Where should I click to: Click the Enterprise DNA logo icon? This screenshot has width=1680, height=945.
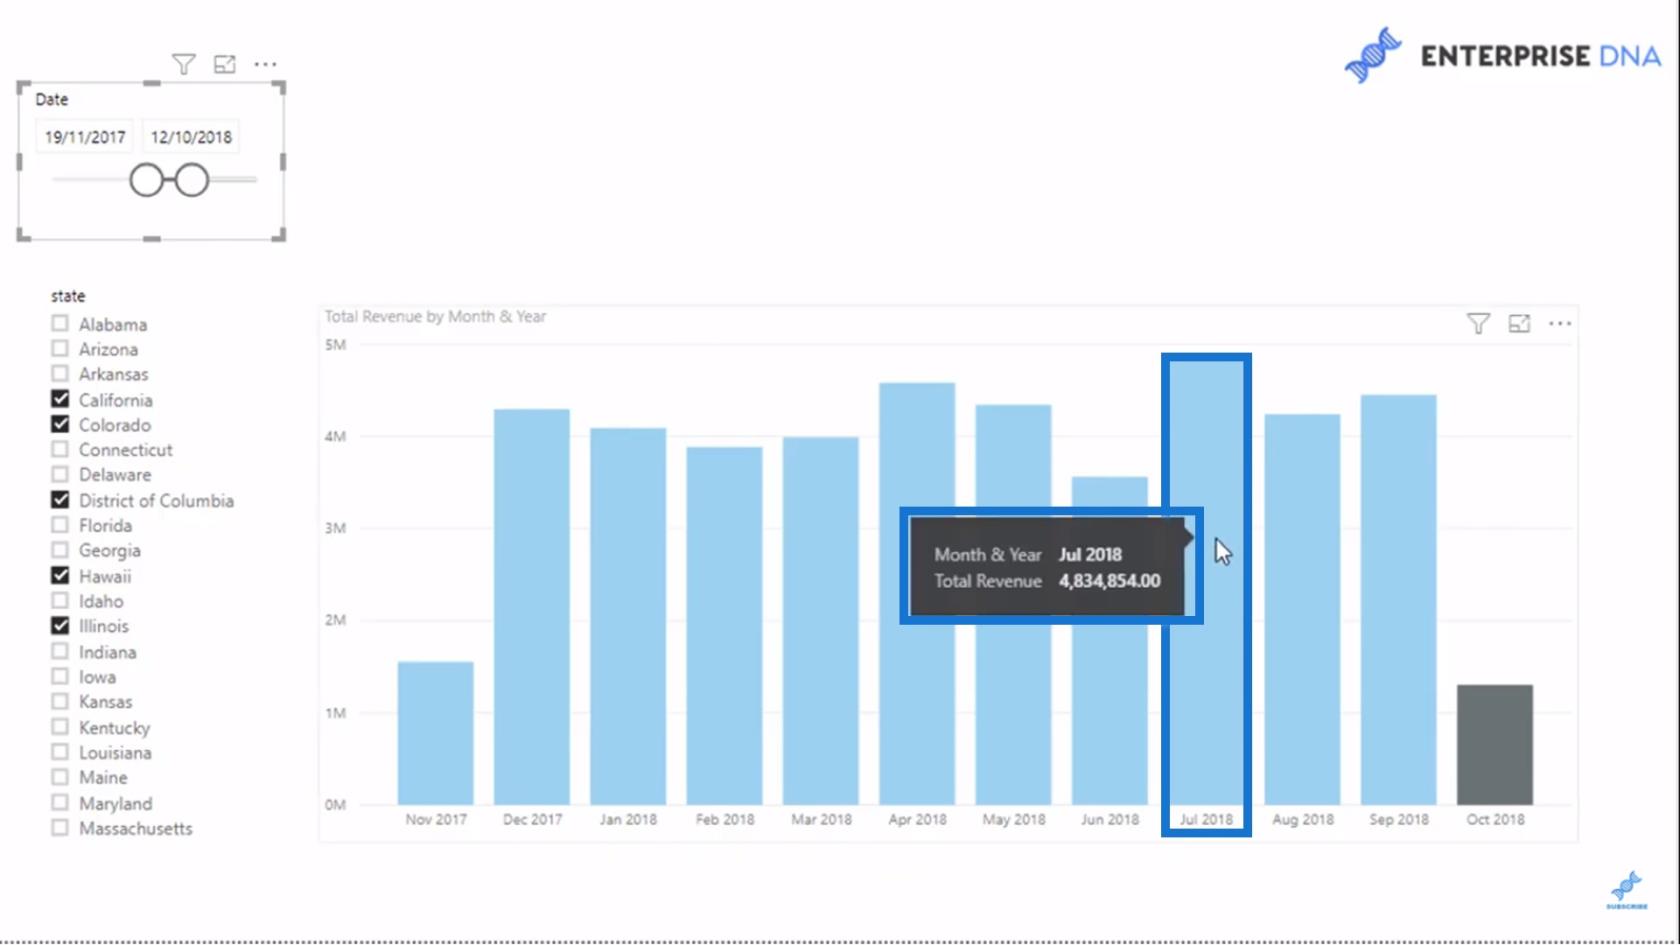(1373, 55)
